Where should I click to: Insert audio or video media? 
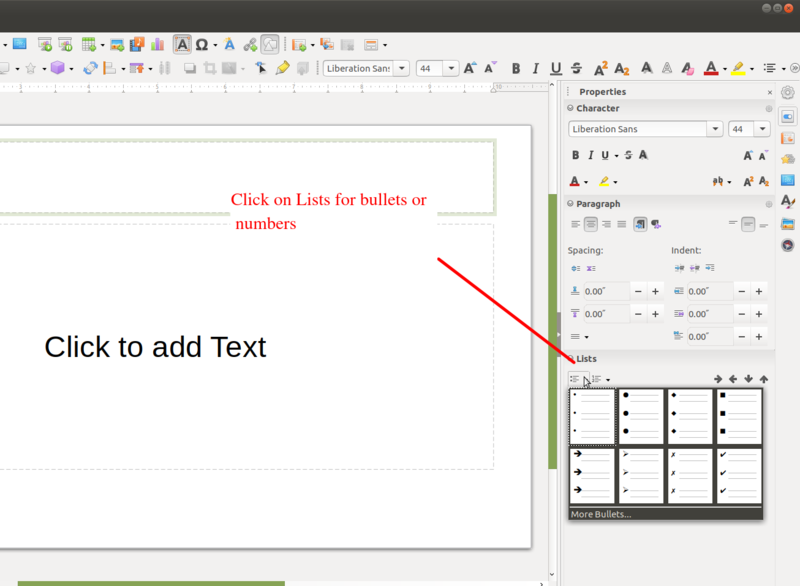(137, 44)
